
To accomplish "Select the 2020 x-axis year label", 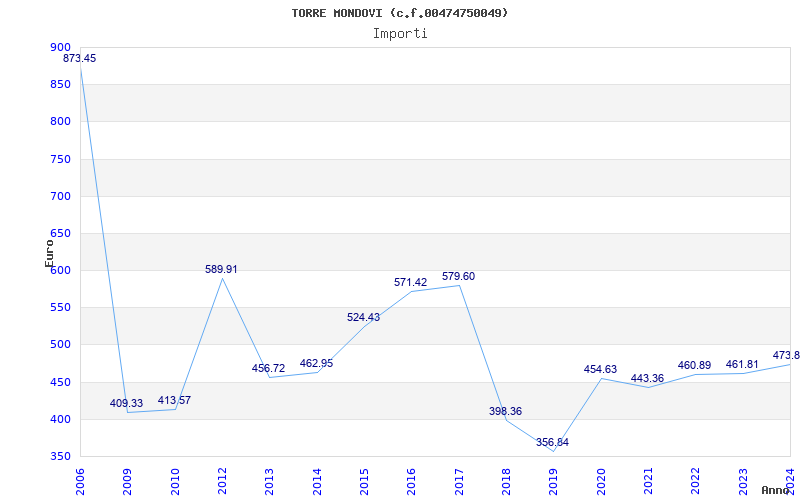I will pos(601,482).
